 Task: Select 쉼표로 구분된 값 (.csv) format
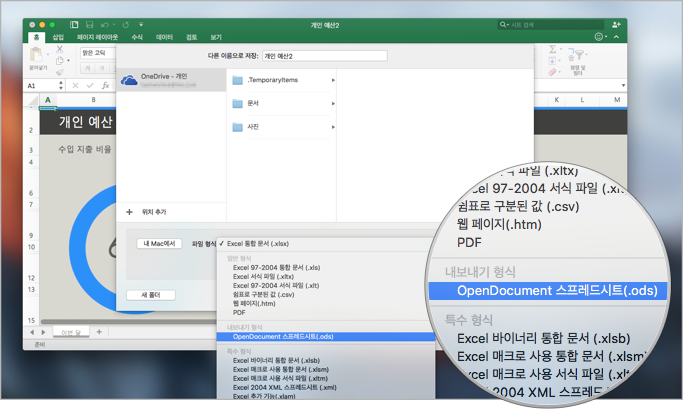[x=325, y=294]
